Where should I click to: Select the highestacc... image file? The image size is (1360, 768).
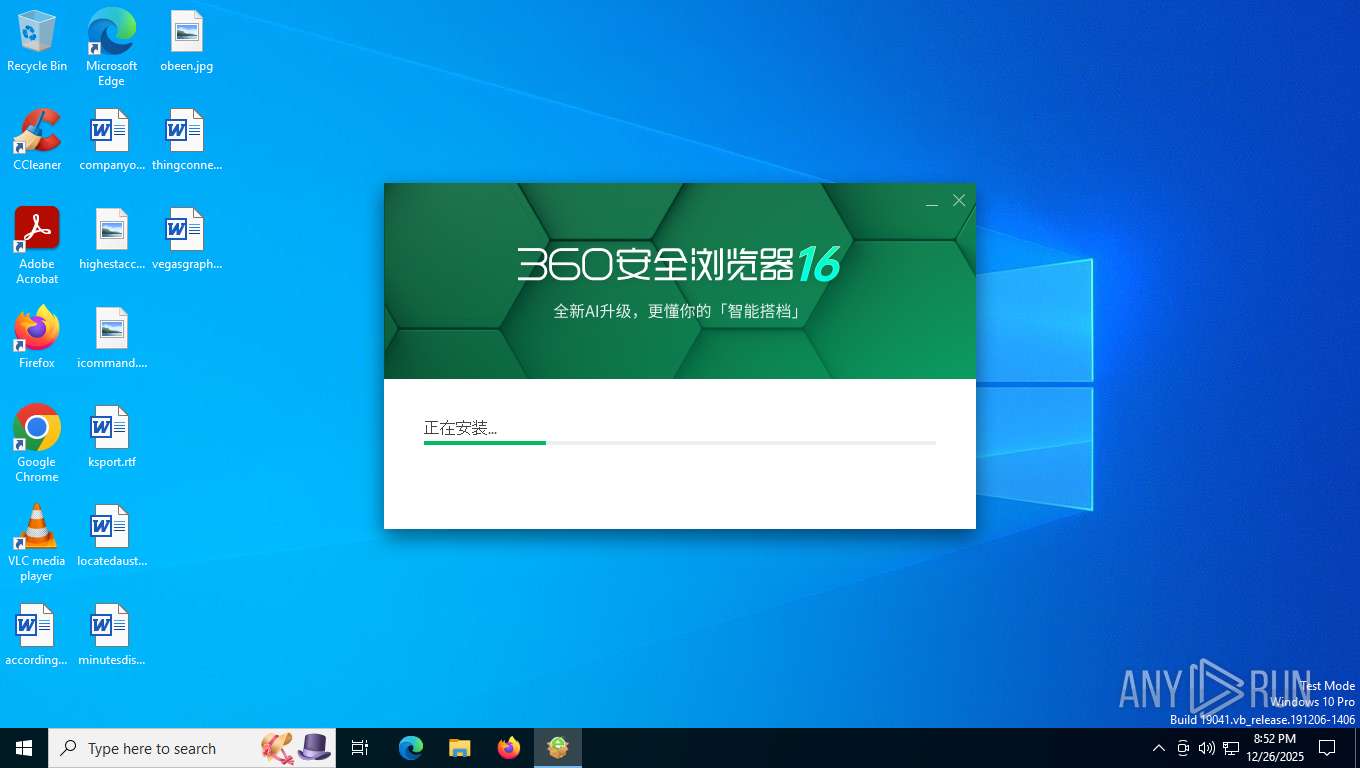[x=111, y=239]
